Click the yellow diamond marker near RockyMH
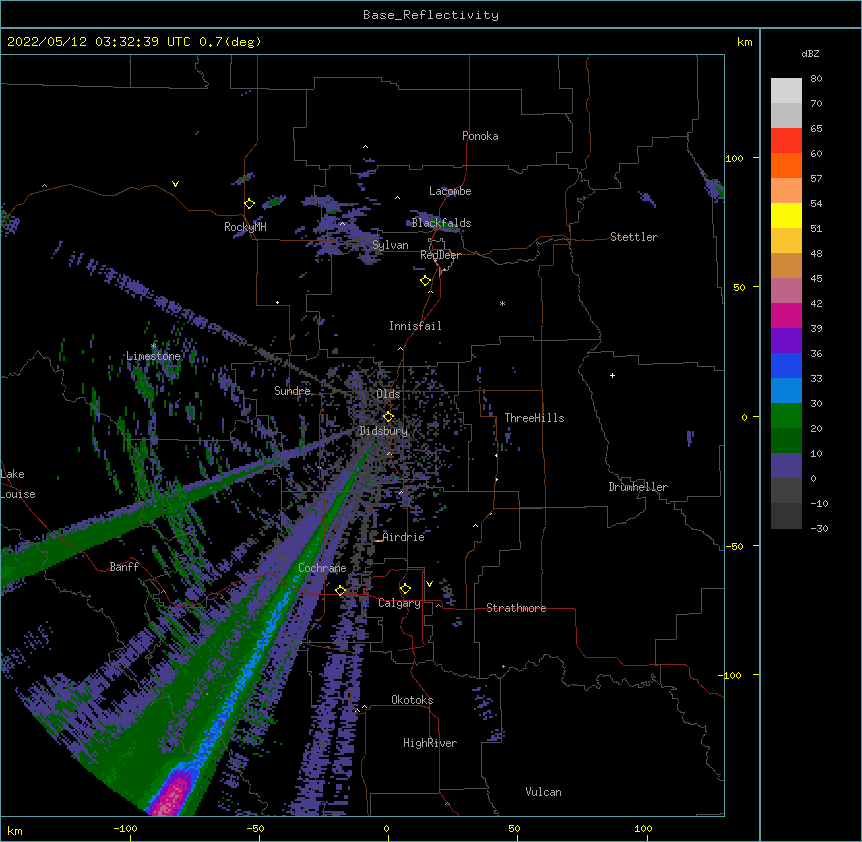This screenshot has width=862, height=842. tap(249, 204)
